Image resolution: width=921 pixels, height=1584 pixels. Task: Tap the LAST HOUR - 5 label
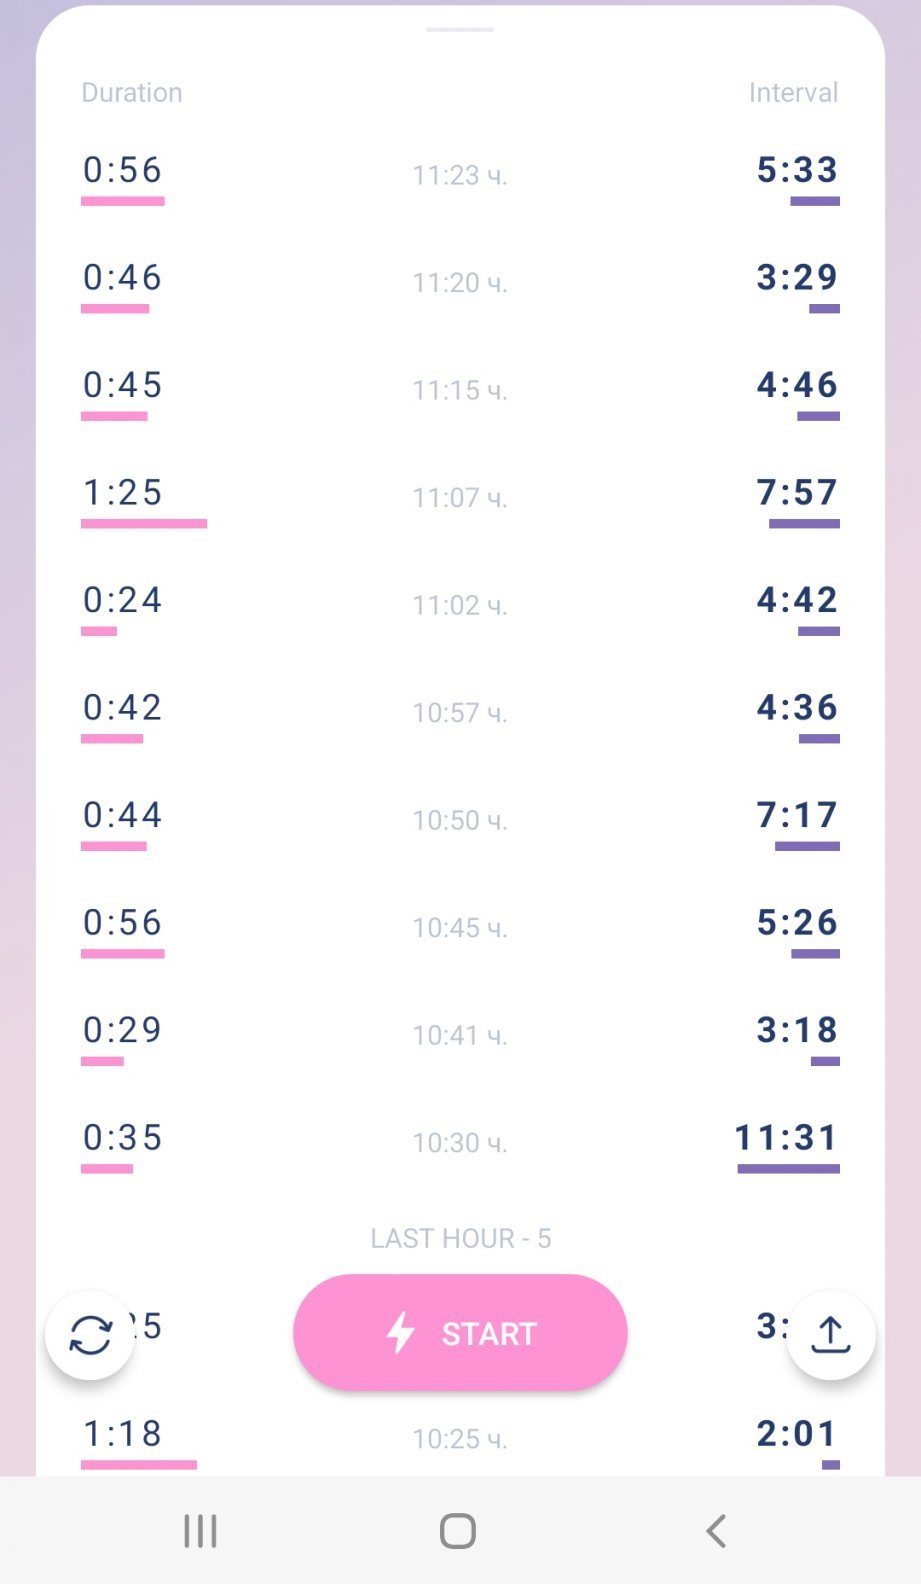click(460, 1239)
